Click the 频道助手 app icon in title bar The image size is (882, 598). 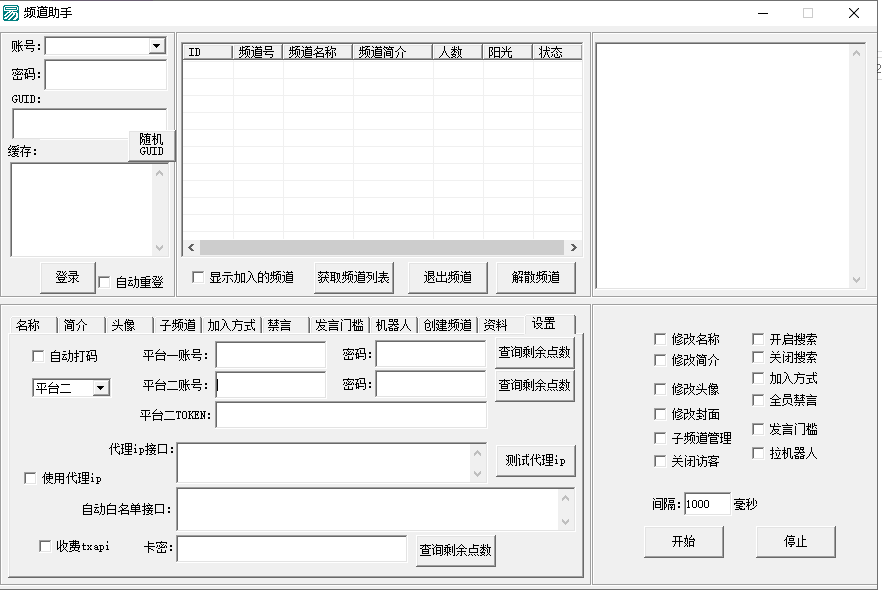(x=11, y=13)
